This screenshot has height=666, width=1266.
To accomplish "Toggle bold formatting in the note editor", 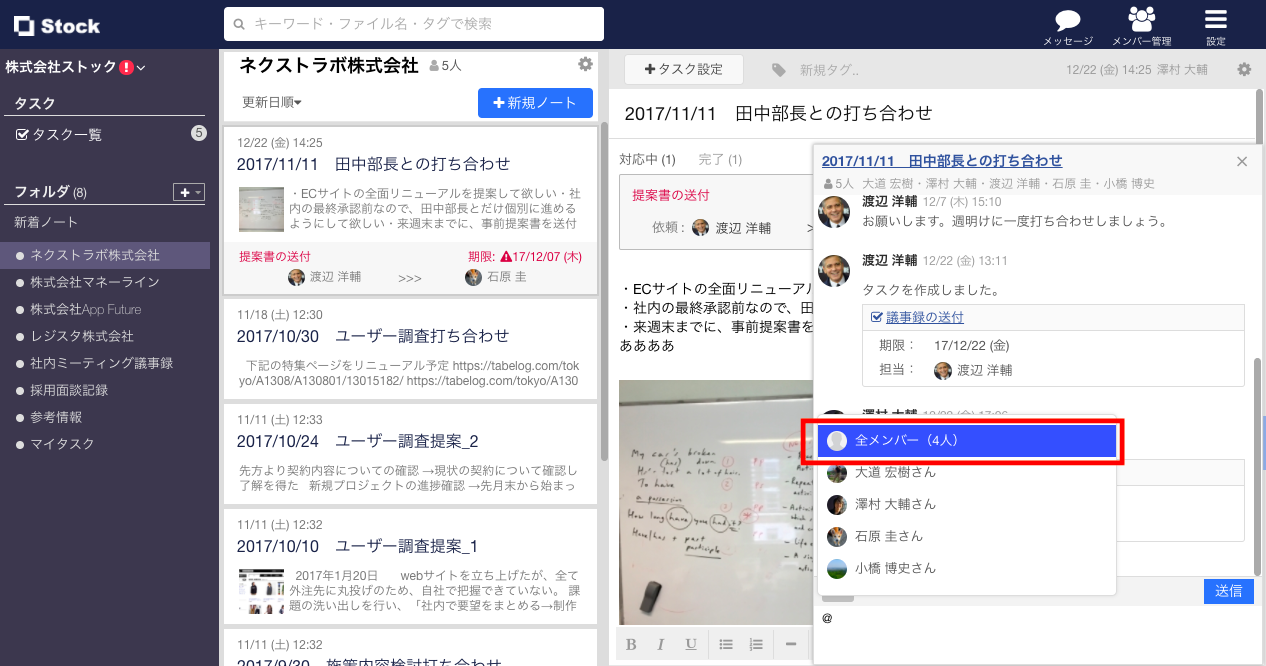I will pos(631,644).
